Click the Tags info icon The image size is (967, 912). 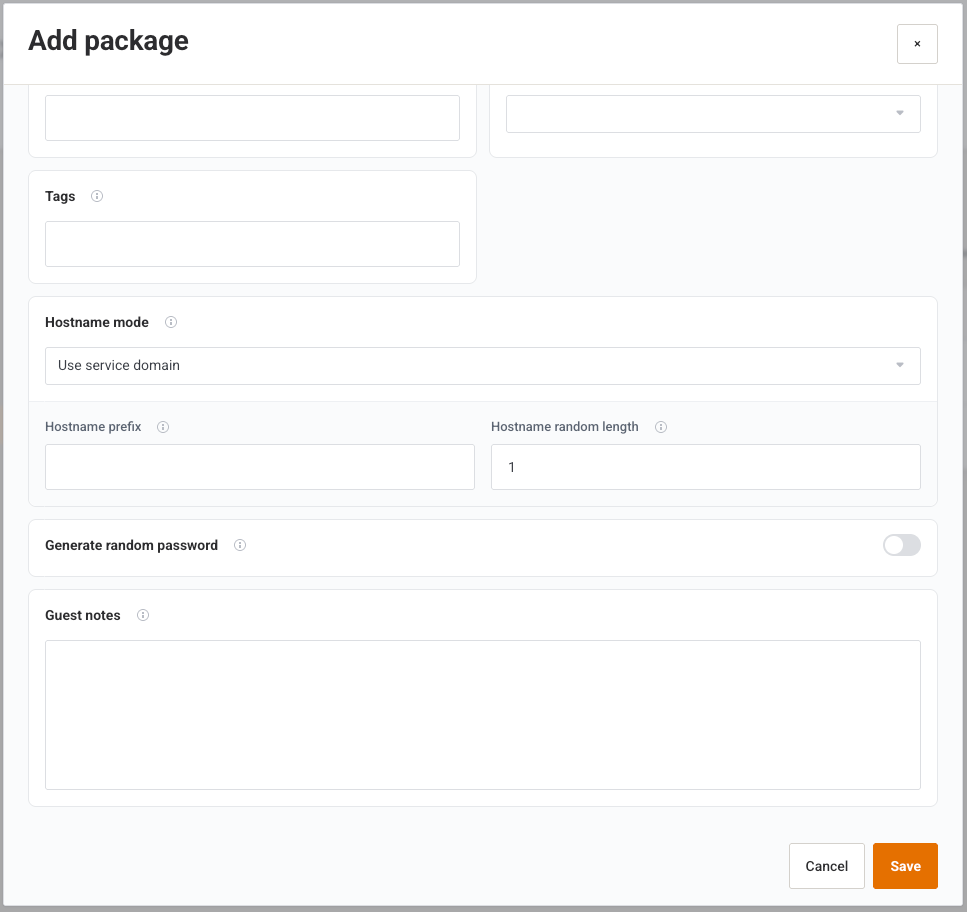(97, 196)
